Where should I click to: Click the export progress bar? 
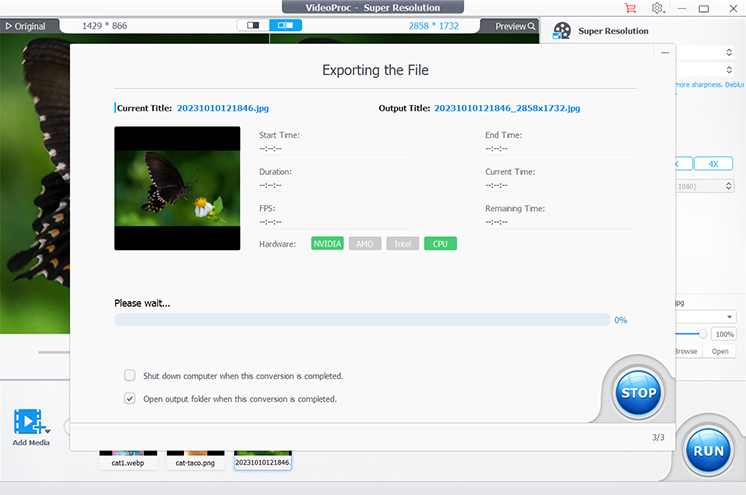pyautogui.click(x=362, y=319)
